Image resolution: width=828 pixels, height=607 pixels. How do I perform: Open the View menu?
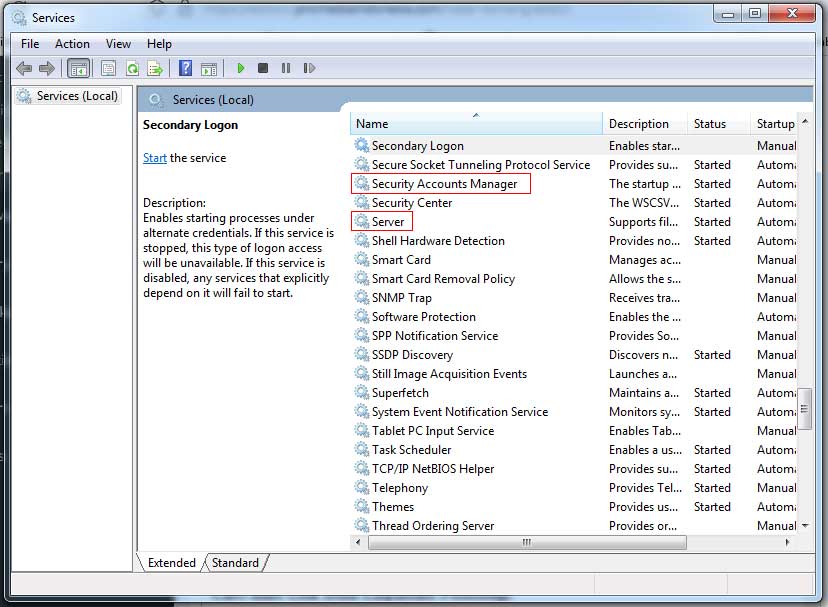(x=118, y=44)
